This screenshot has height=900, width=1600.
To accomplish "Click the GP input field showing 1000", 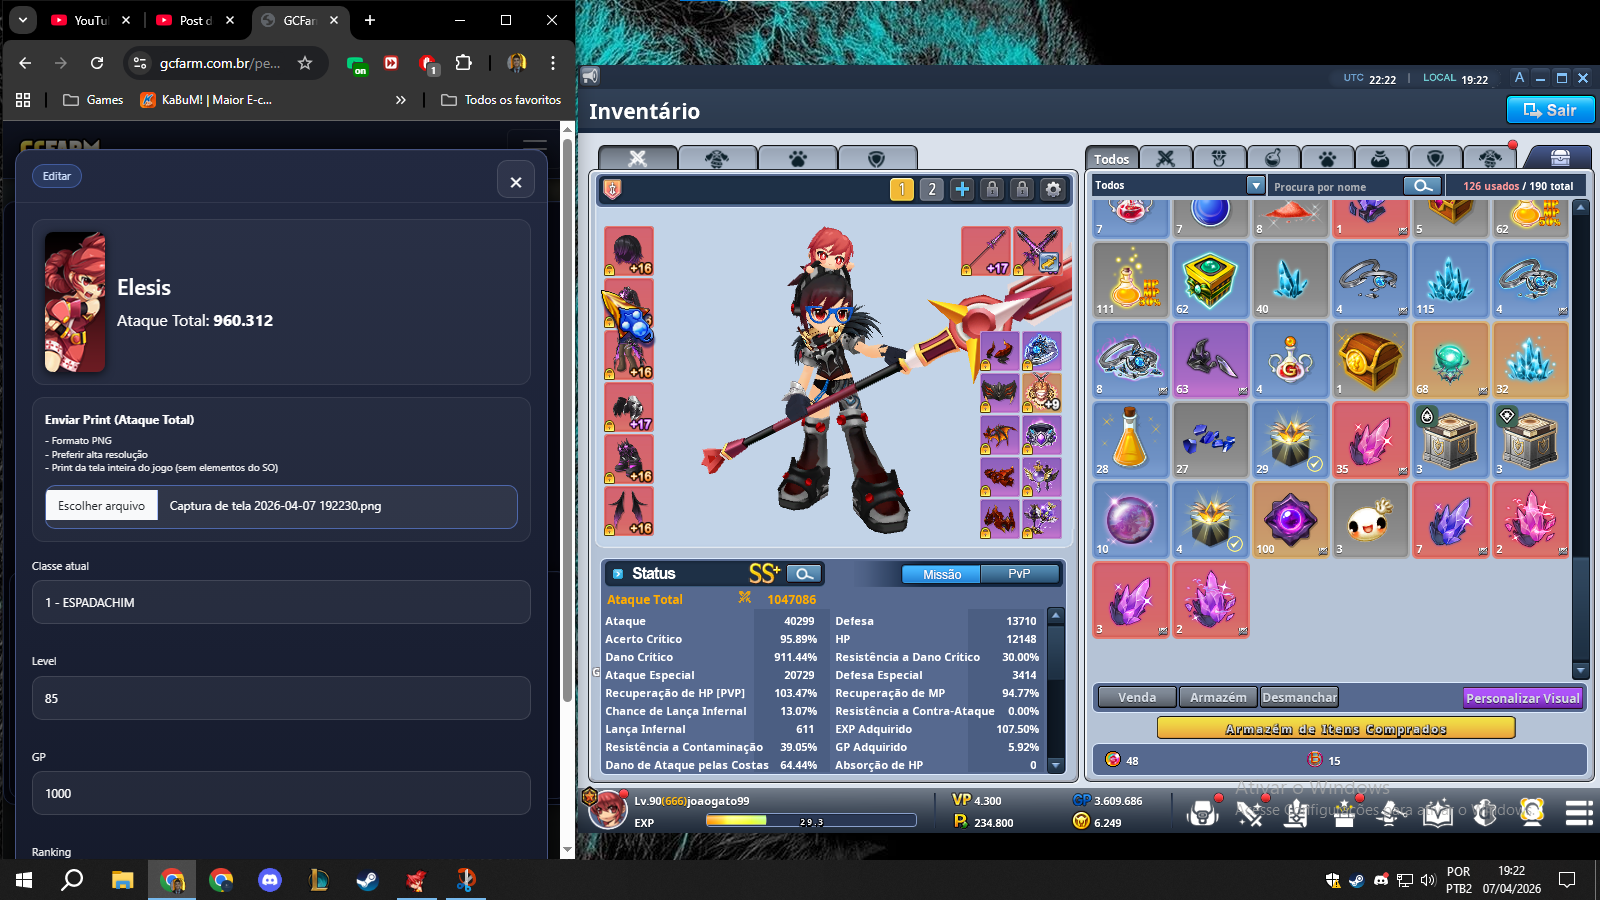I will pyautogui.click(x=281, y=794).
